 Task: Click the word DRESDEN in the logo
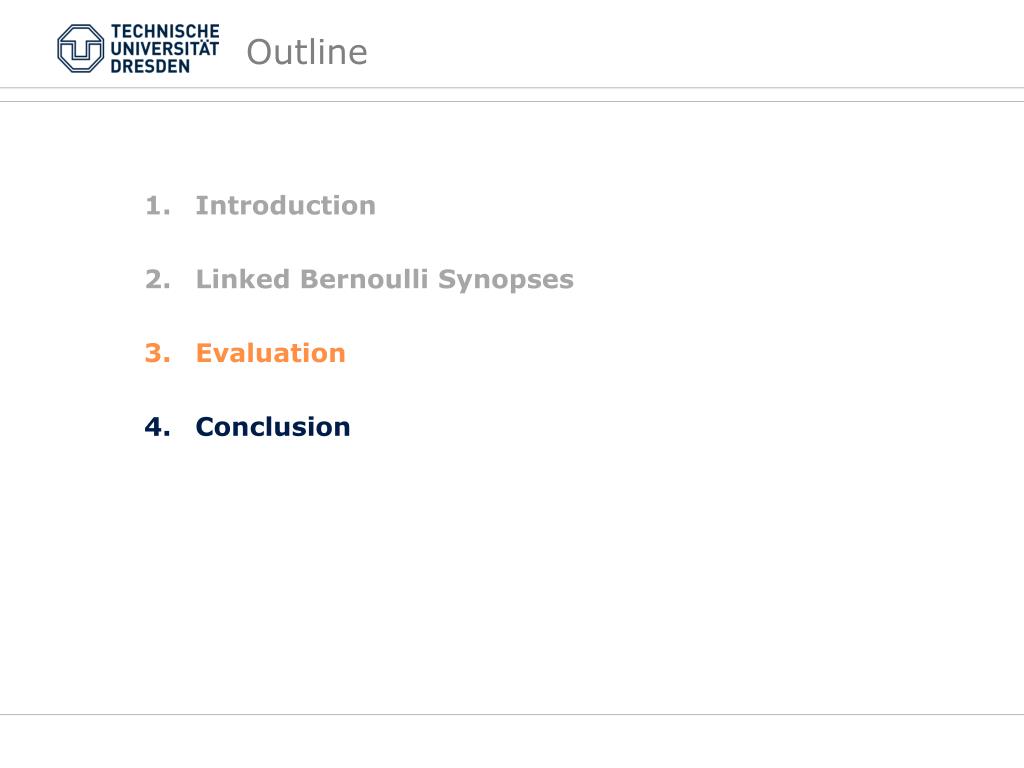pos(150,66)
